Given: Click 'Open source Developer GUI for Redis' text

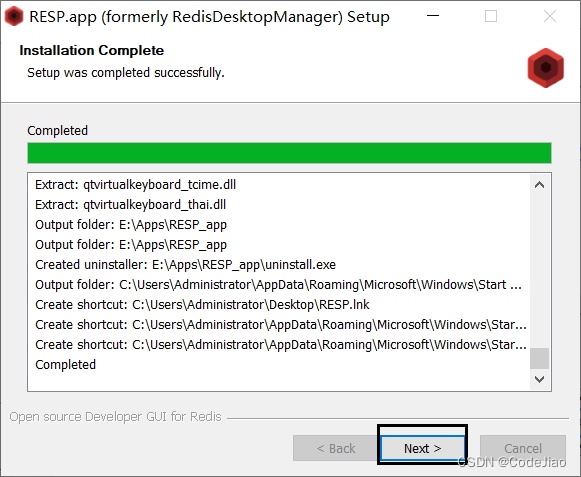Looking at the screenshot, I should (115, 417).
